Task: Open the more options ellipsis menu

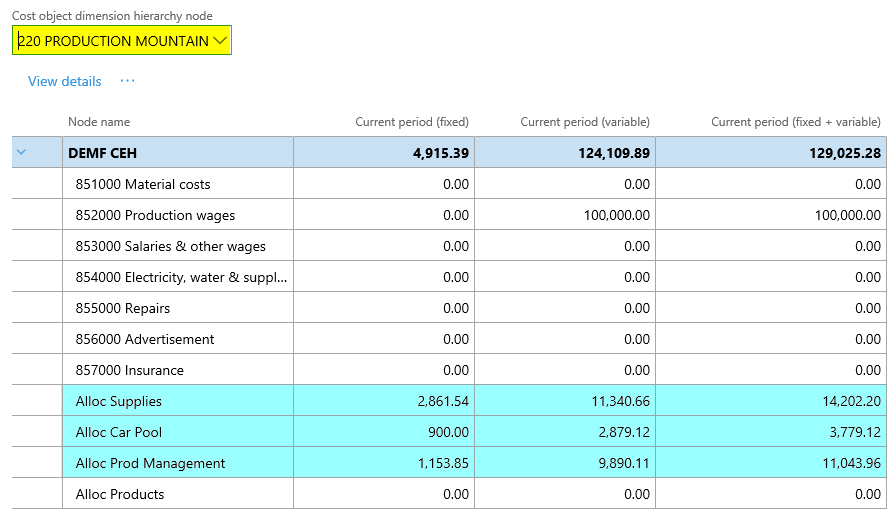Action: pos(127,81)
